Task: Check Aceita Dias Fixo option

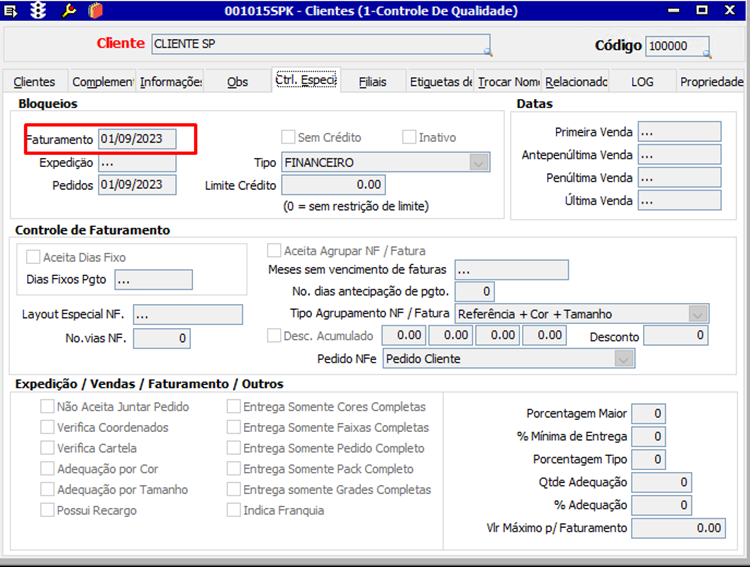Action: coord(33,257)
